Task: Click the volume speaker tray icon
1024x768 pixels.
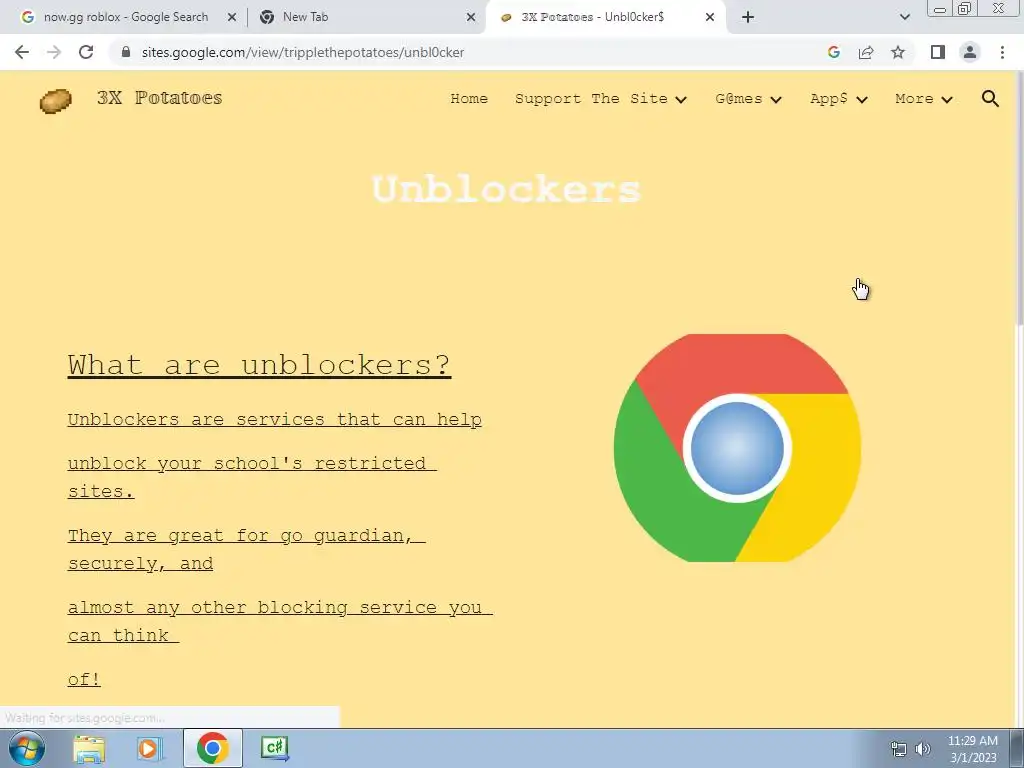Action: pyautogui.click(x=923, y=749)
